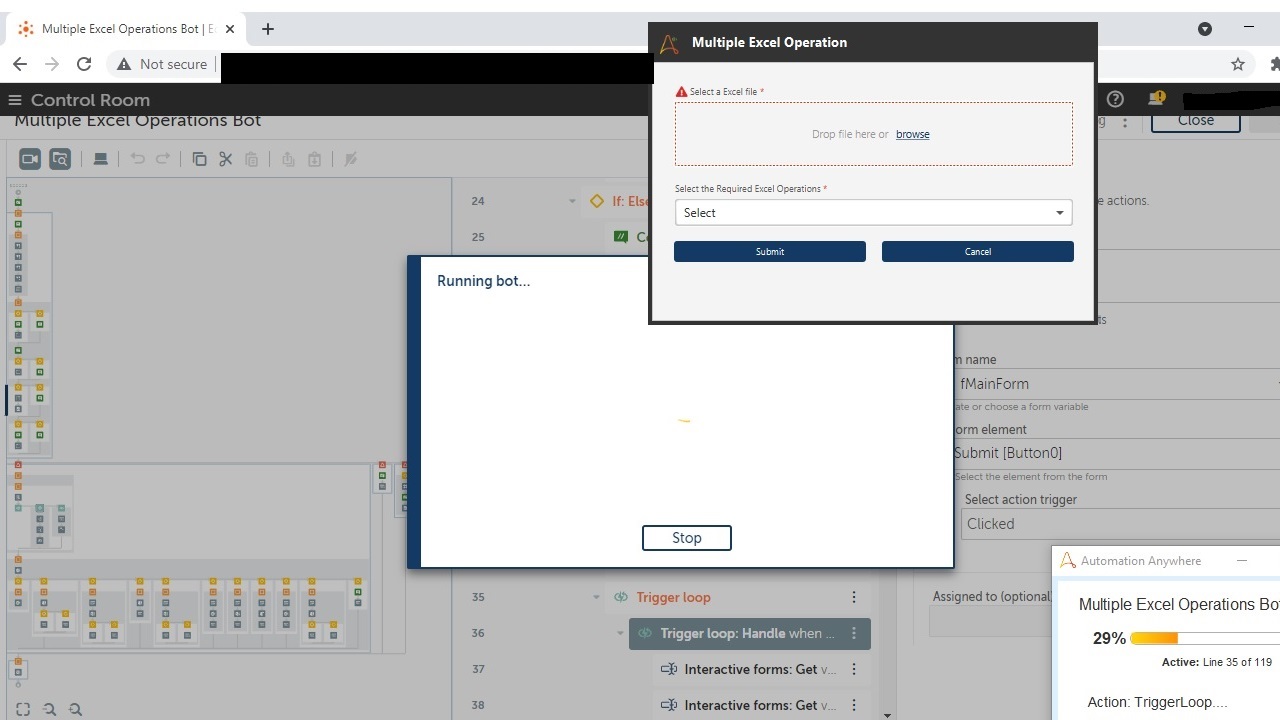Select line 37 Interactive forms: Get action
The width and height of the screenshot is (1280, 720).
pos(762,669)
